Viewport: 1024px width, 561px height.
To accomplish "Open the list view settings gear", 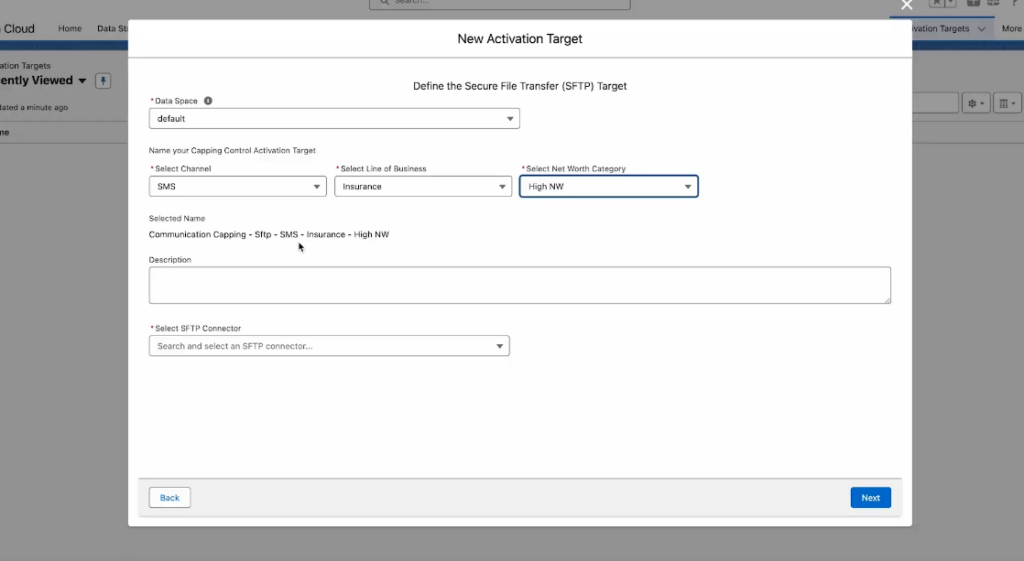I will (x=975, y=103).
